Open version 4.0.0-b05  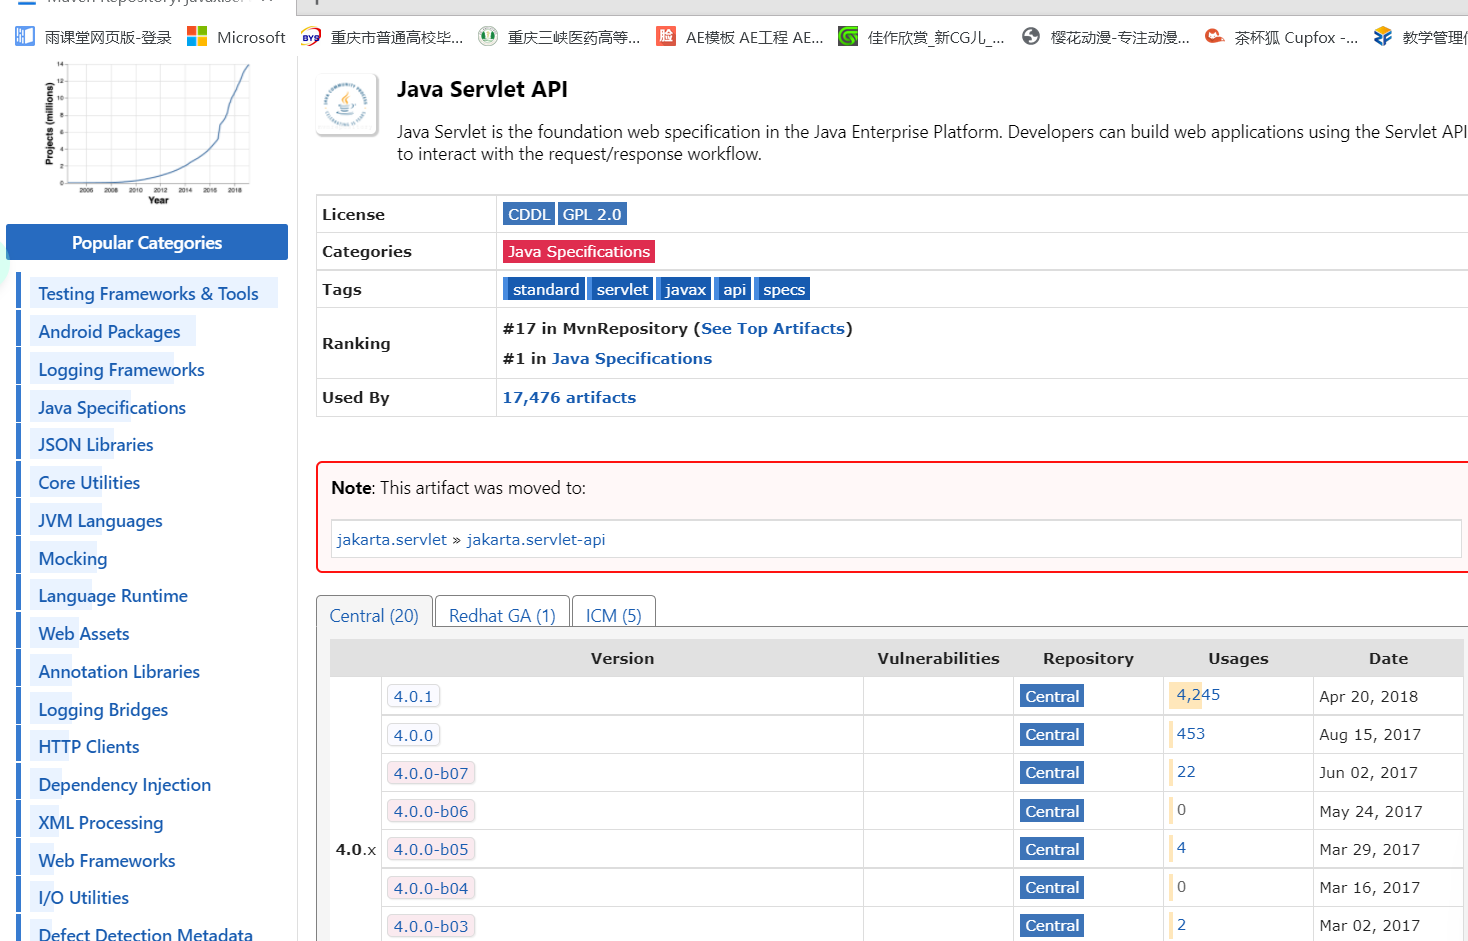pos(431,849)
